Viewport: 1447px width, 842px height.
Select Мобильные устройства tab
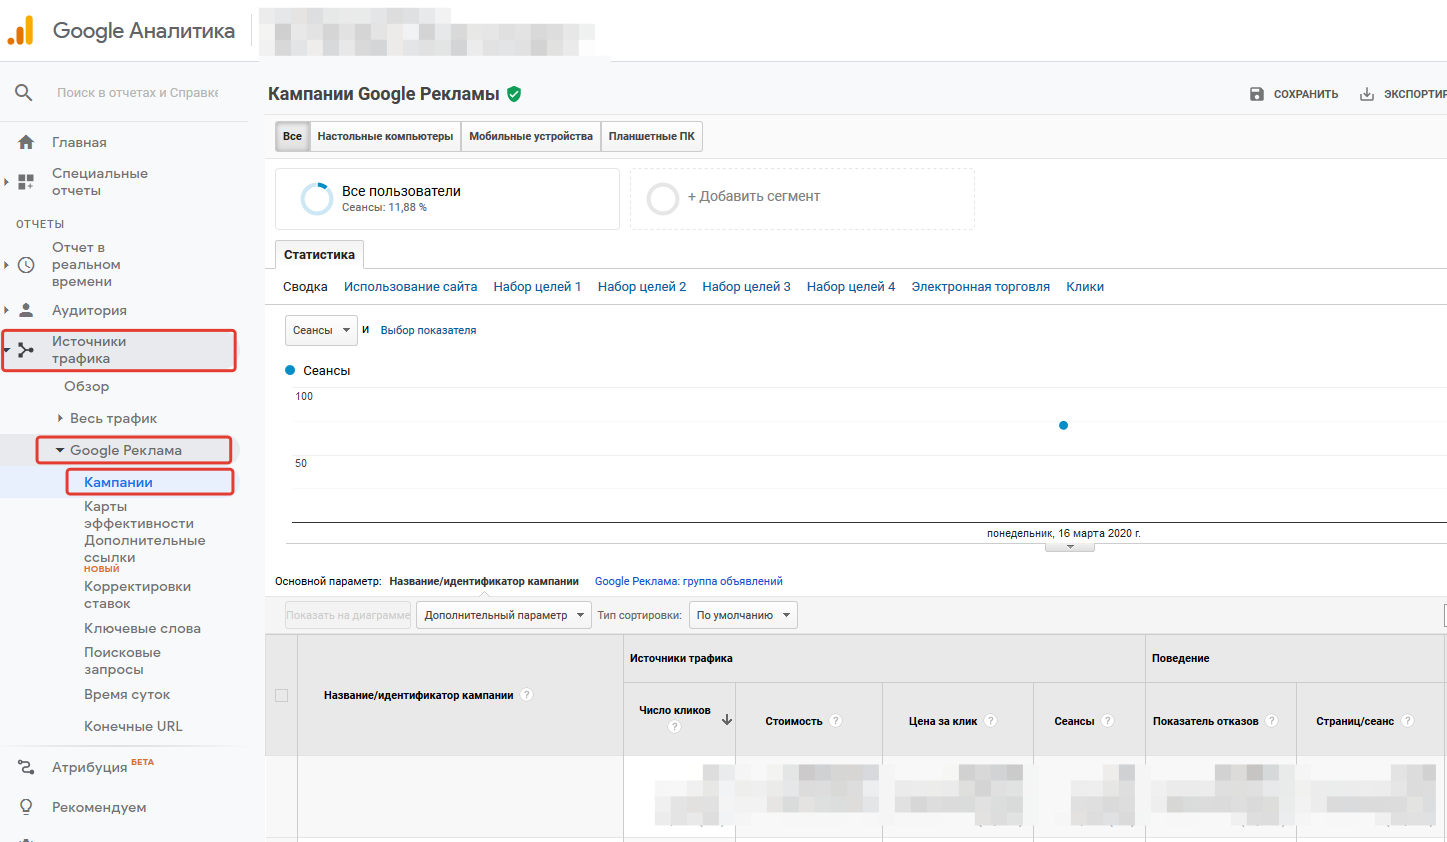[x=531, y=137]
